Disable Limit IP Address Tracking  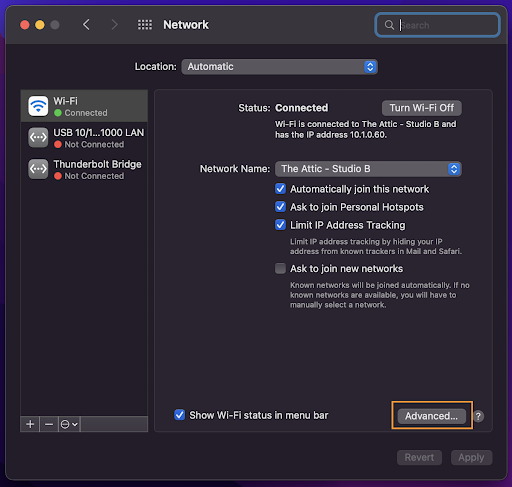pyautogui.click(x=280, y=225)
